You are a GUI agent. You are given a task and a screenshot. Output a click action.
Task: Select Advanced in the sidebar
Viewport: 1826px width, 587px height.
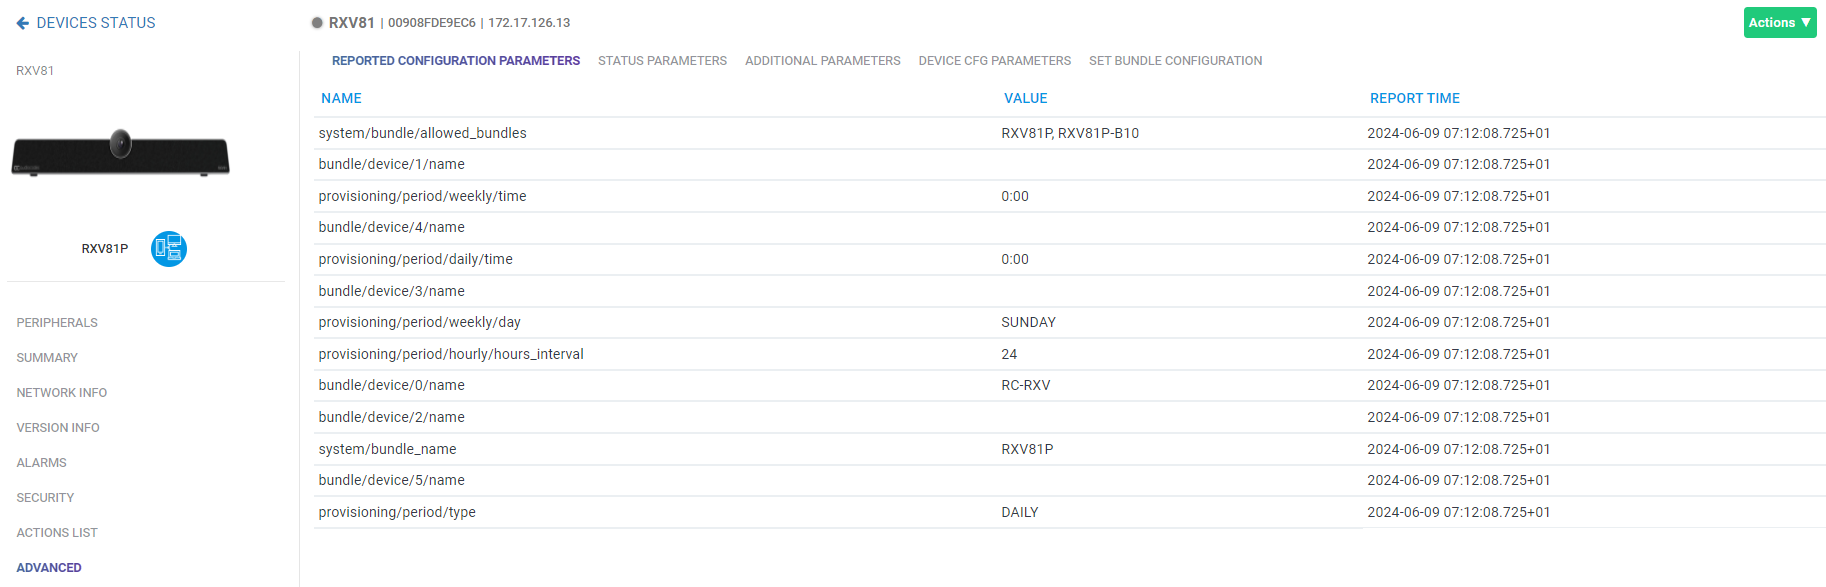point(49,568)
